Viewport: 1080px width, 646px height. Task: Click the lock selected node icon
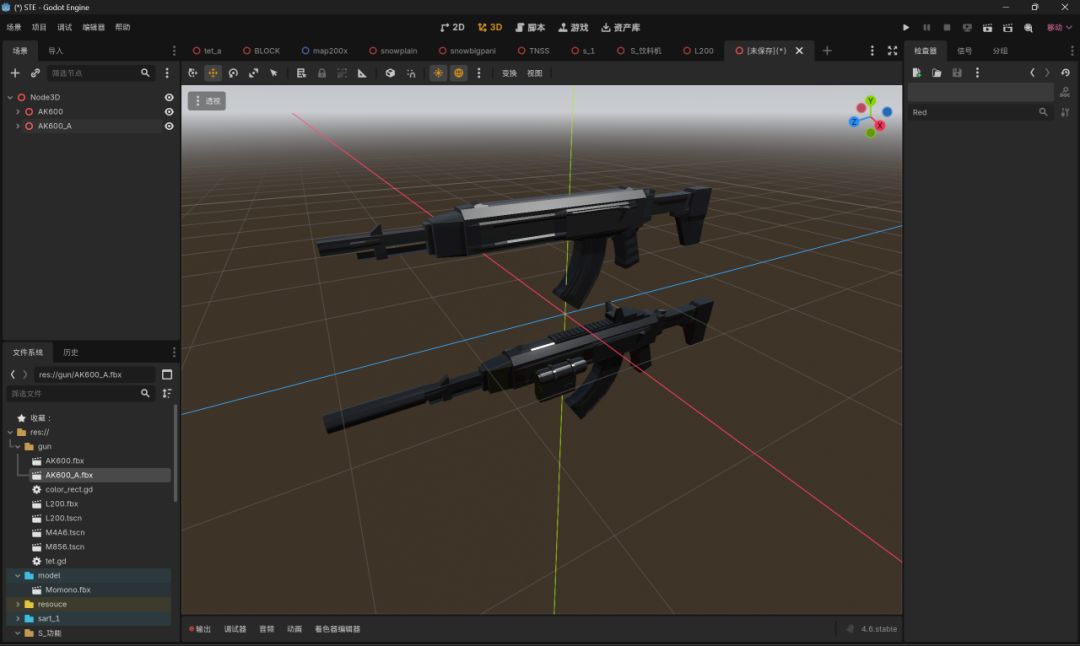coord(322,73)
